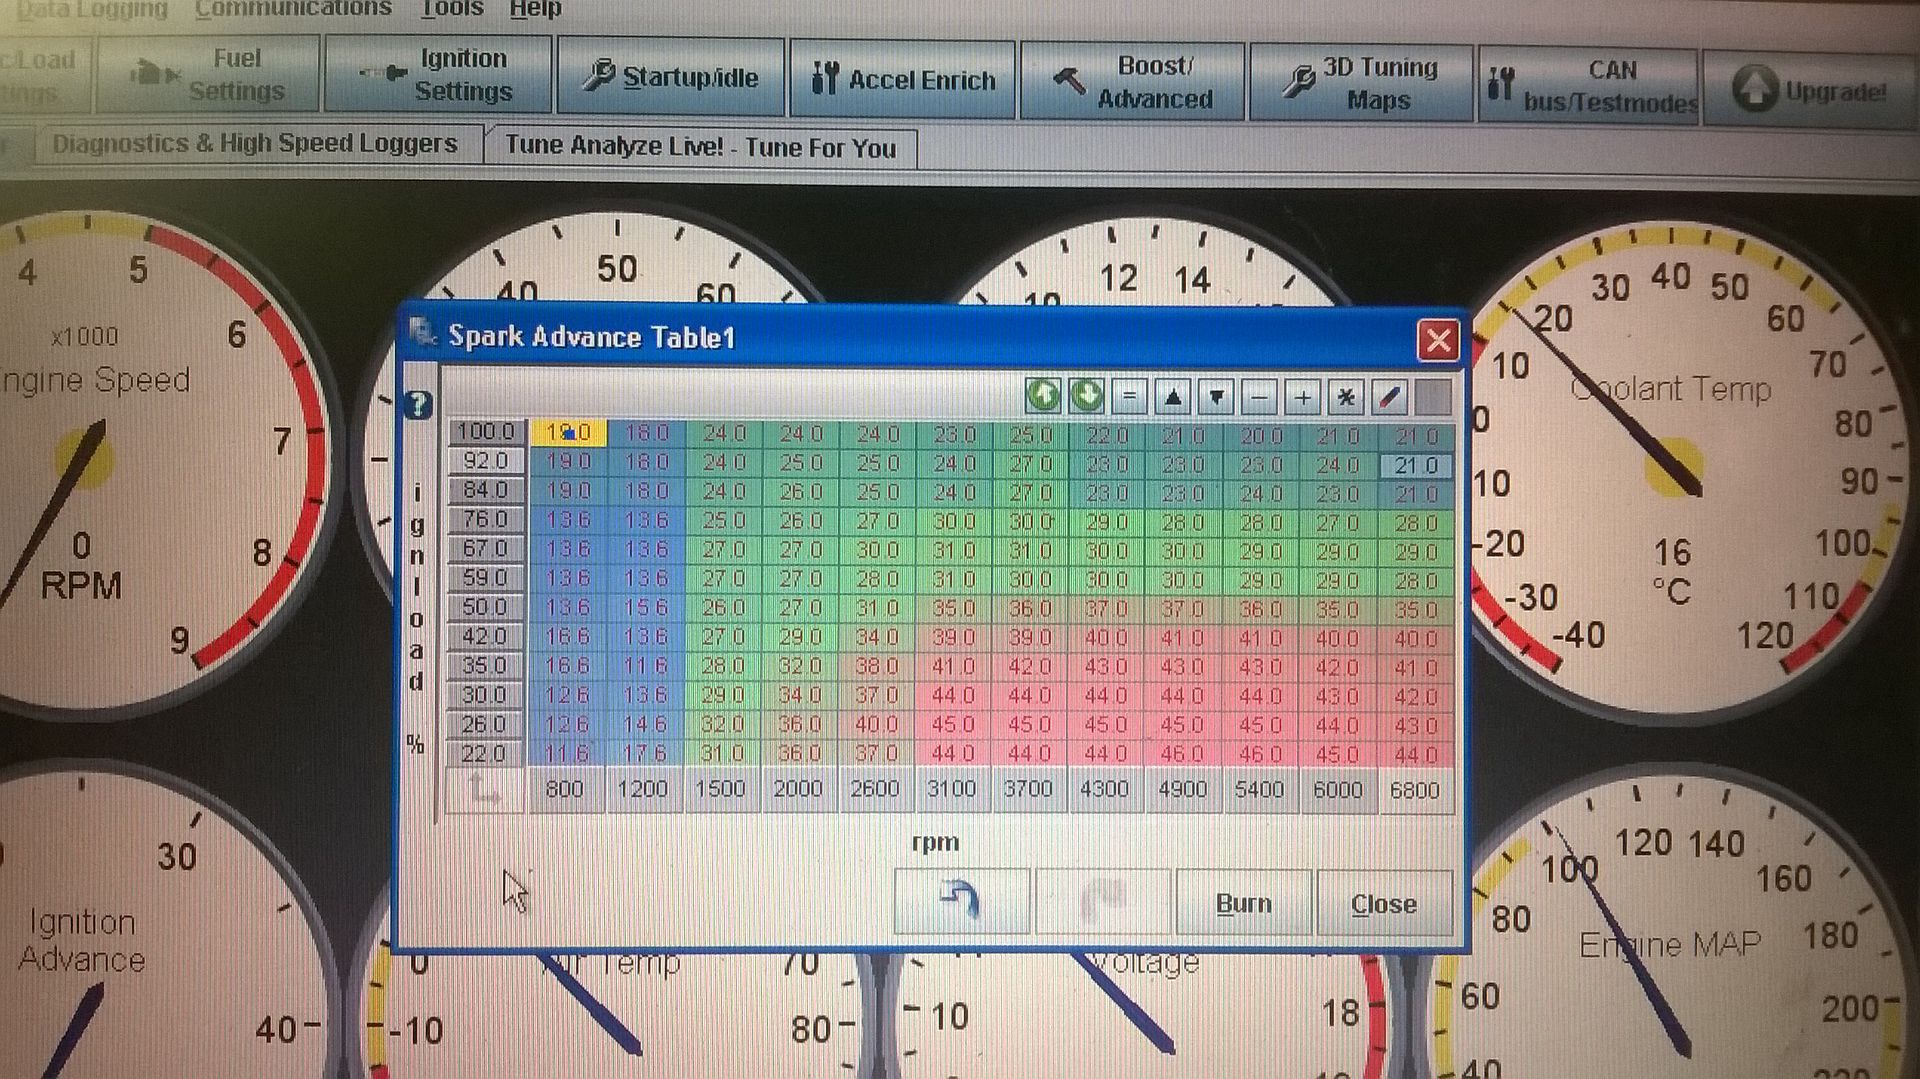Open CAN bus/Testmodes button

1589,86
